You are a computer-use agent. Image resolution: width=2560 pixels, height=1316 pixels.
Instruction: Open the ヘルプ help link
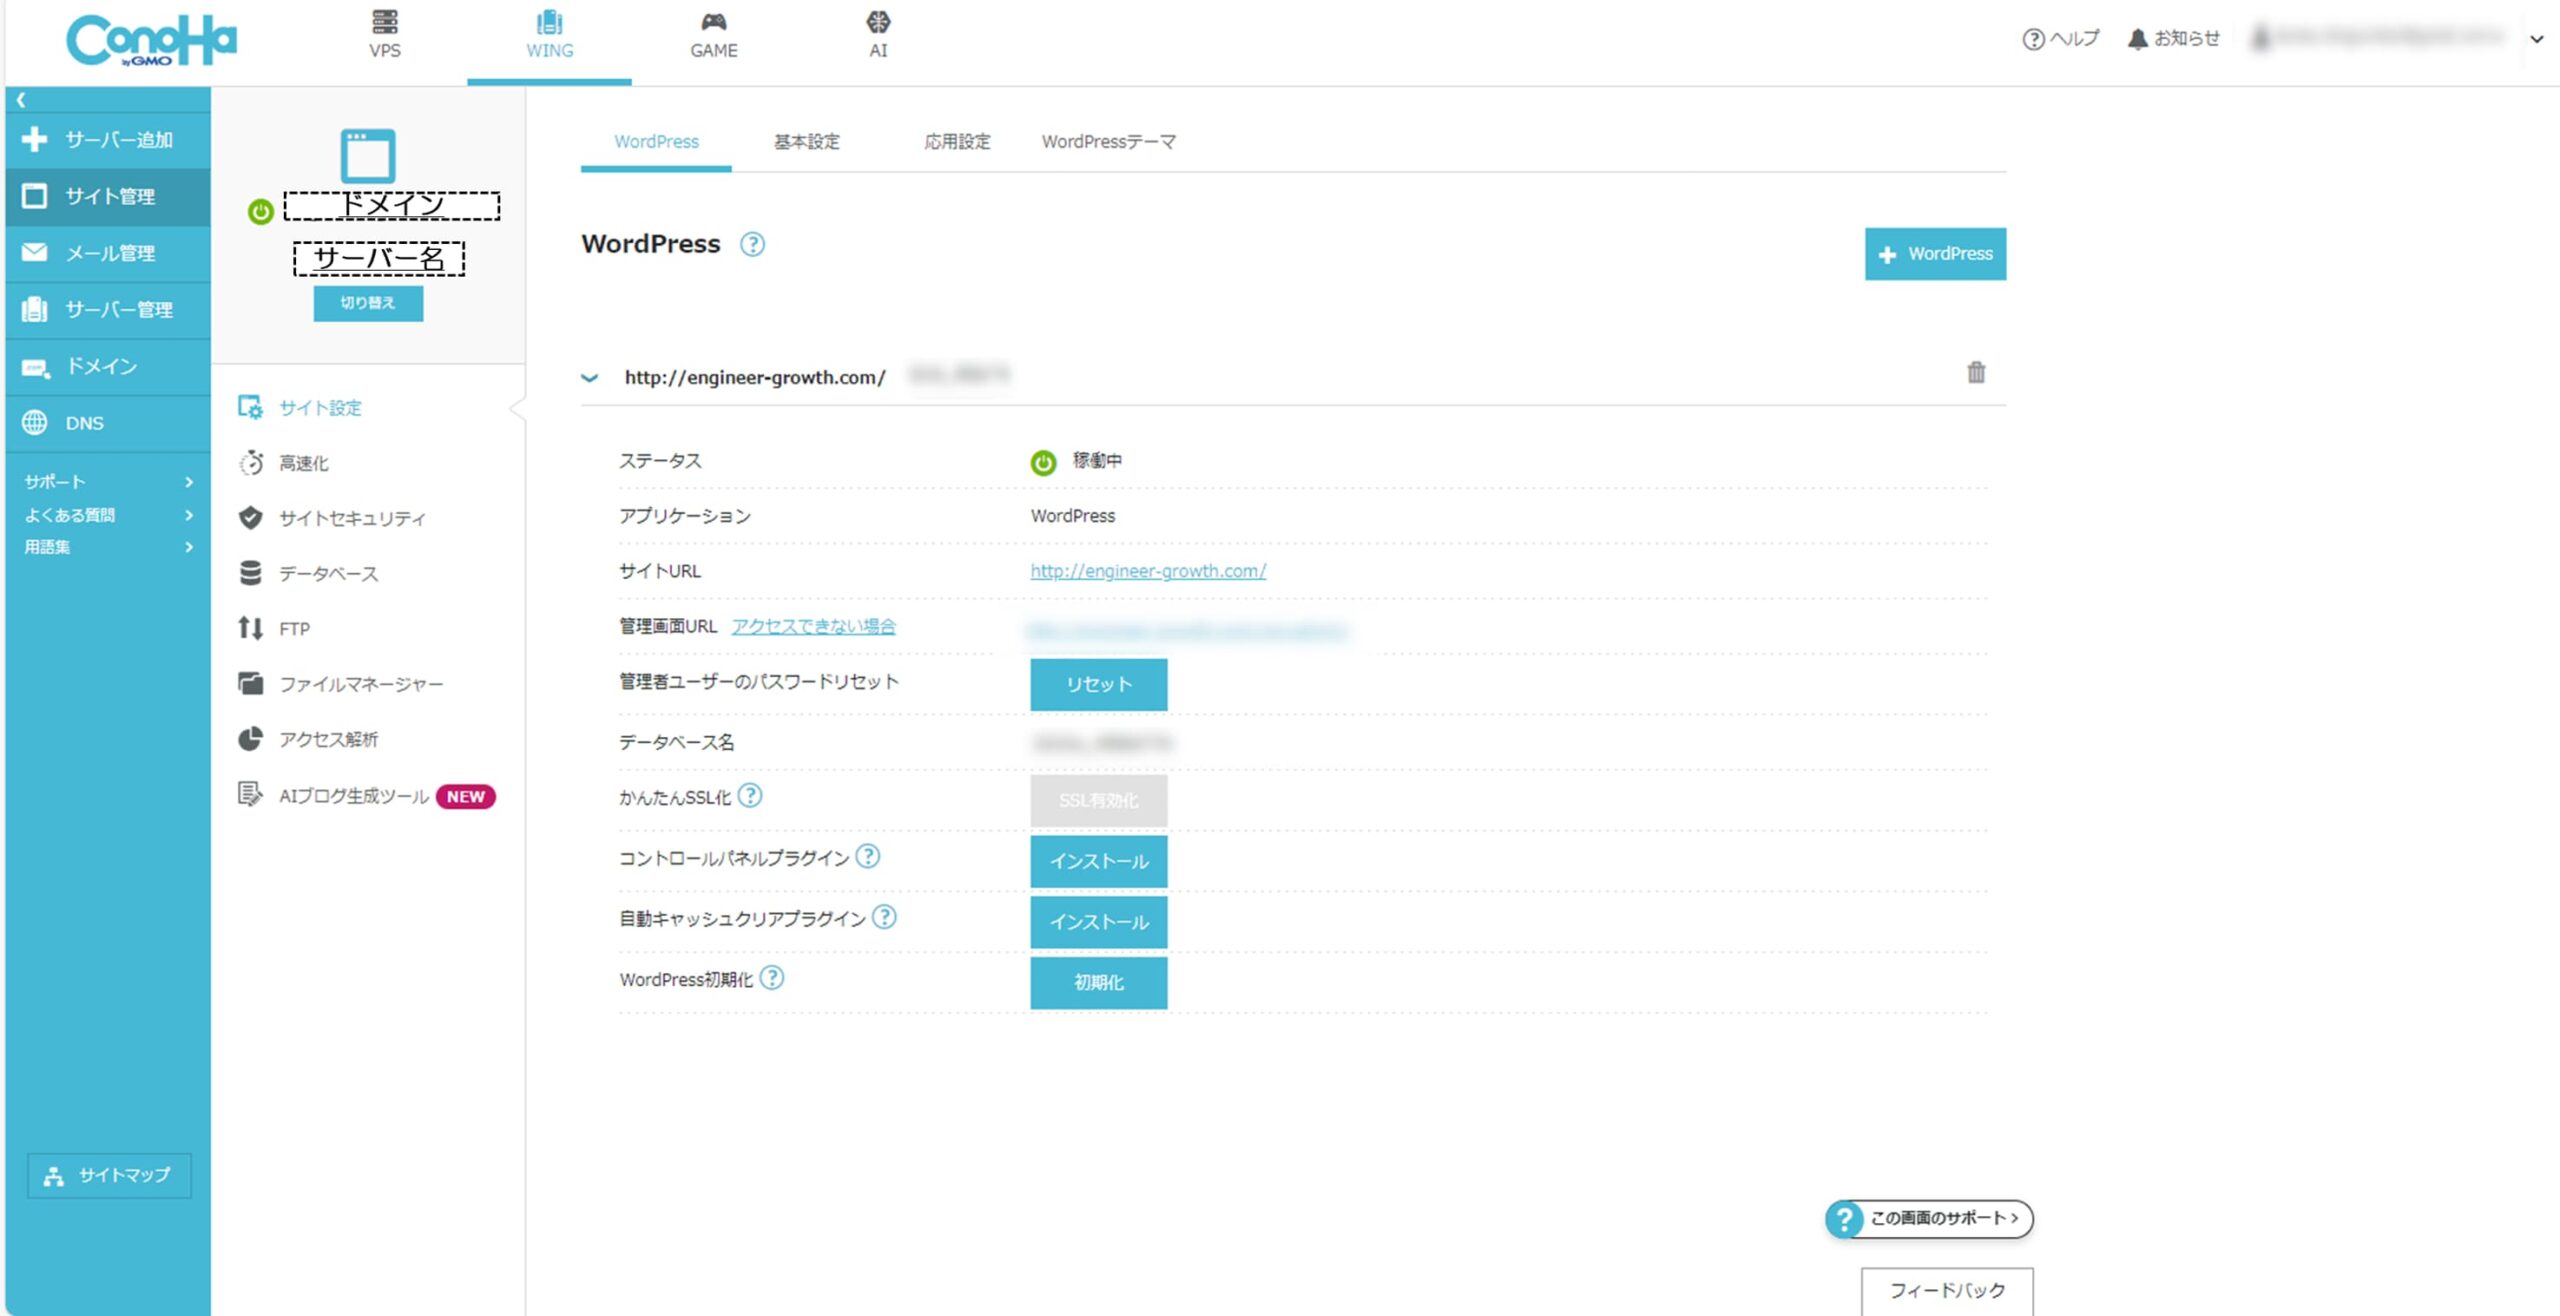(x=2061, y=39)
